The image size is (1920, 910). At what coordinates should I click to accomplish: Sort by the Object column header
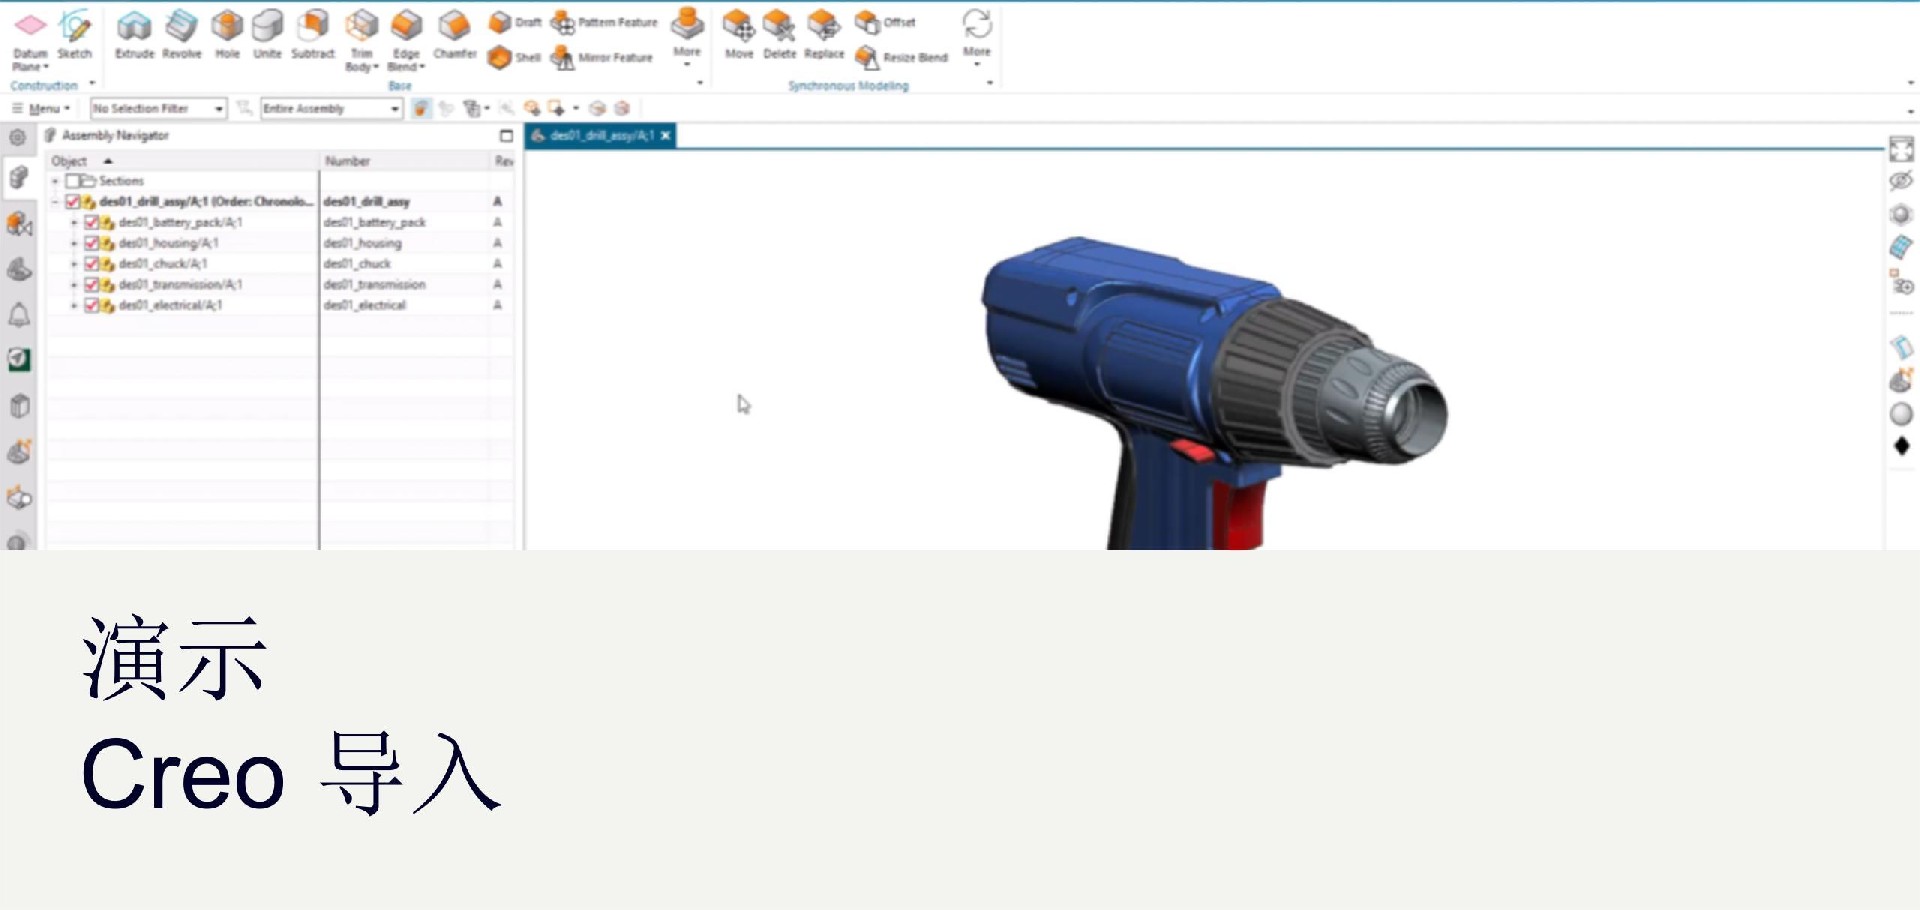point(70,161)
